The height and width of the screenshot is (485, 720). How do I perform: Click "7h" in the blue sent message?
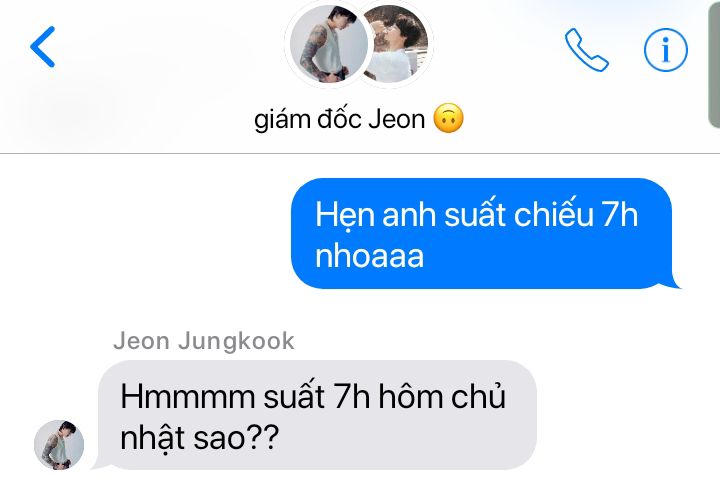click(620, 214)
